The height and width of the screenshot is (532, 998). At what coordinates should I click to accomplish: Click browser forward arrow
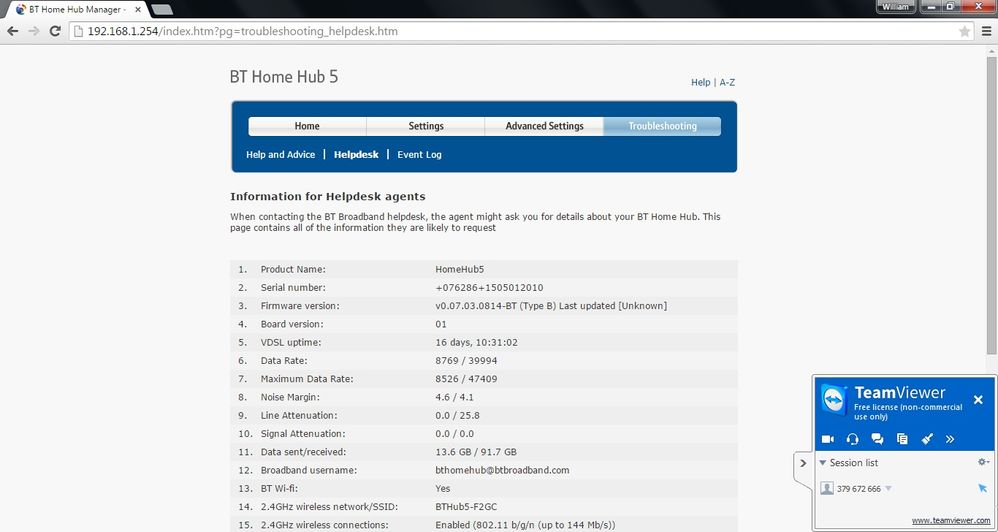pos(34,31)
